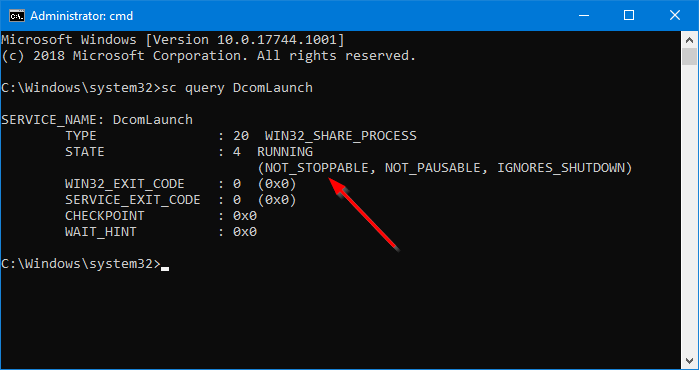Close the Administrator cmd window
This screenshot has width=699, height=370.
(675, 16)
